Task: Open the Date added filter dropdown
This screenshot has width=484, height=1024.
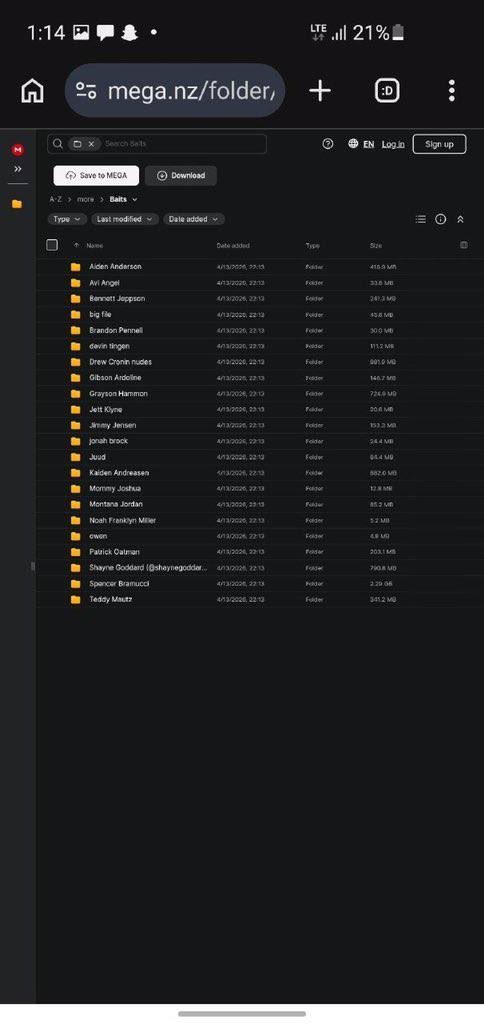Action: [x=193, y=219]
